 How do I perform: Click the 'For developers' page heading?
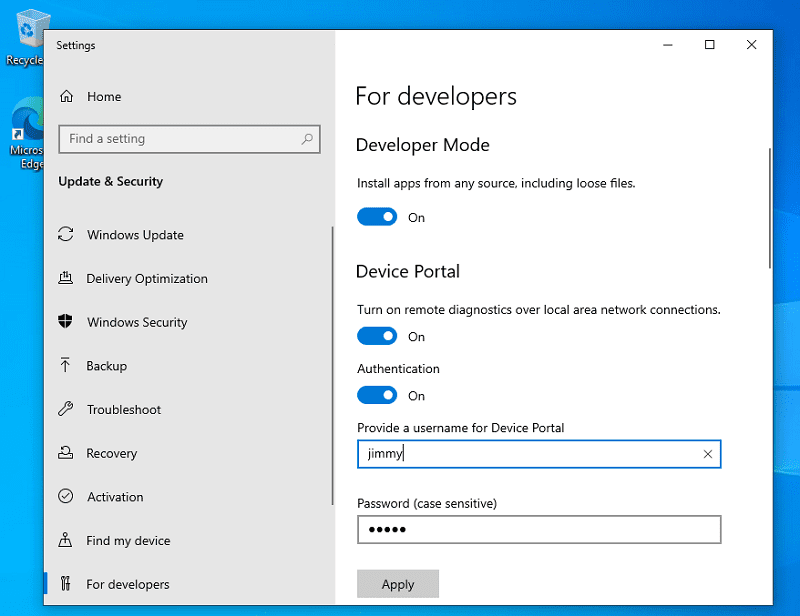436,96
